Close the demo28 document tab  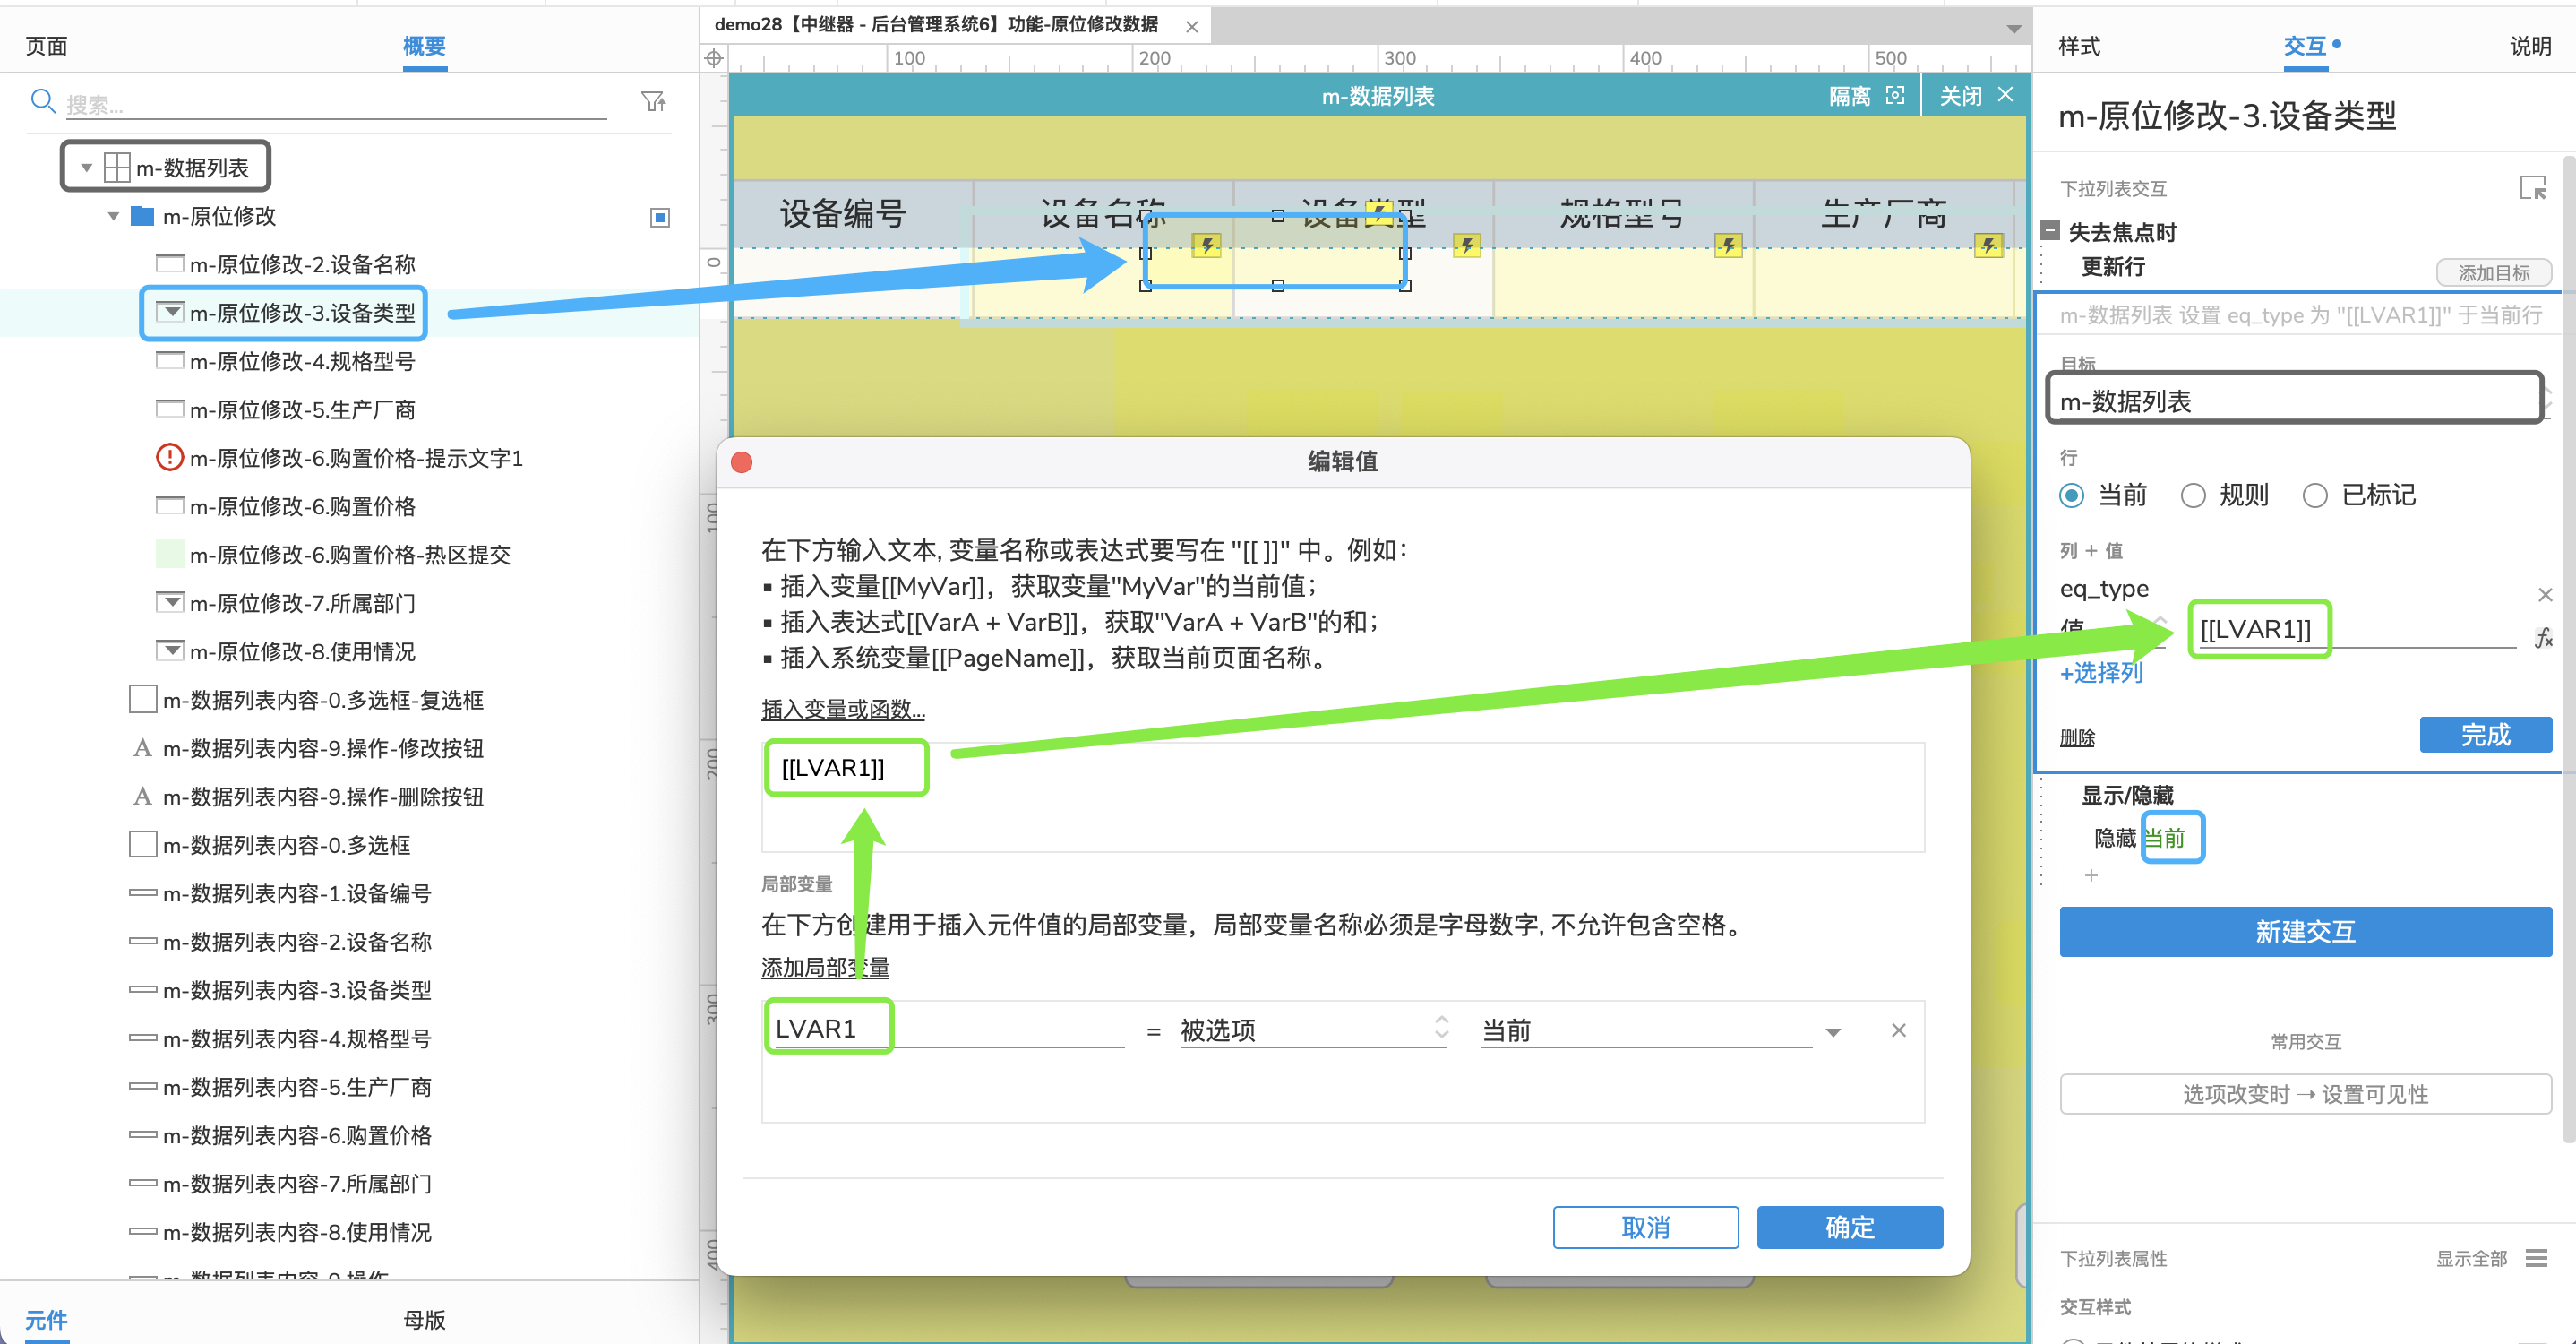1191,27
